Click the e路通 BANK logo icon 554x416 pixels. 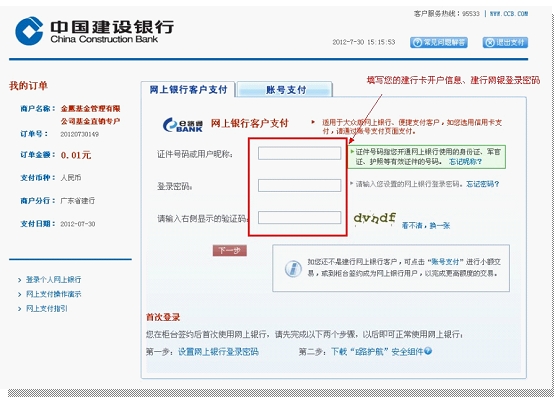tap(183, 125)
